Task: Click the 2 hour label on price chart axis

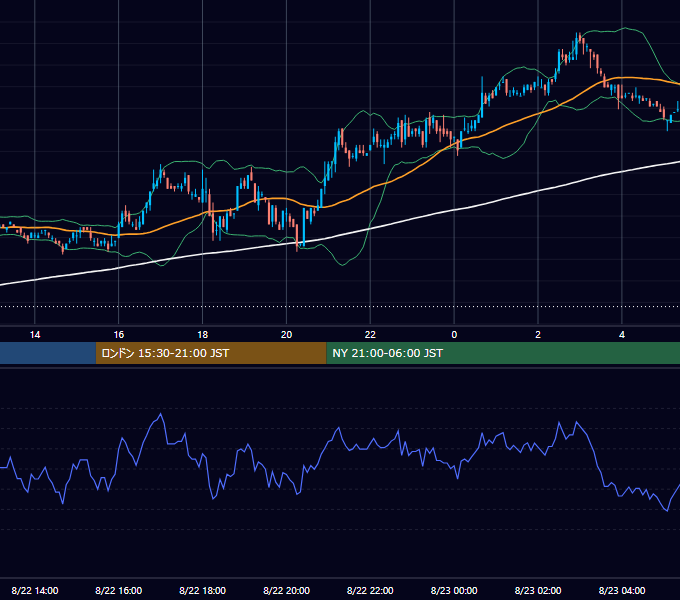Action: [x=538, y=335]
